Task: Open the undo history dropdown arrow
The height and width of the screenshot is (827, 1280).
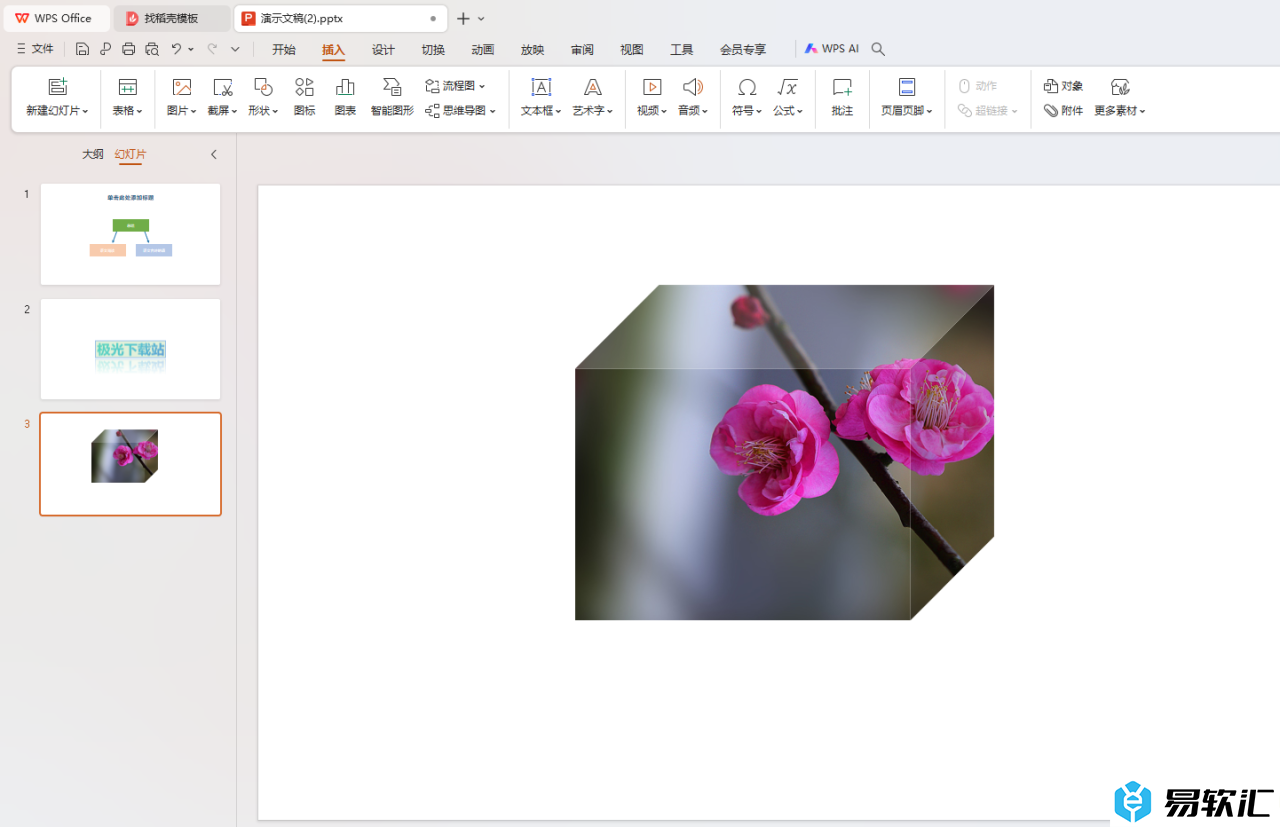Action: coord(191,49)
